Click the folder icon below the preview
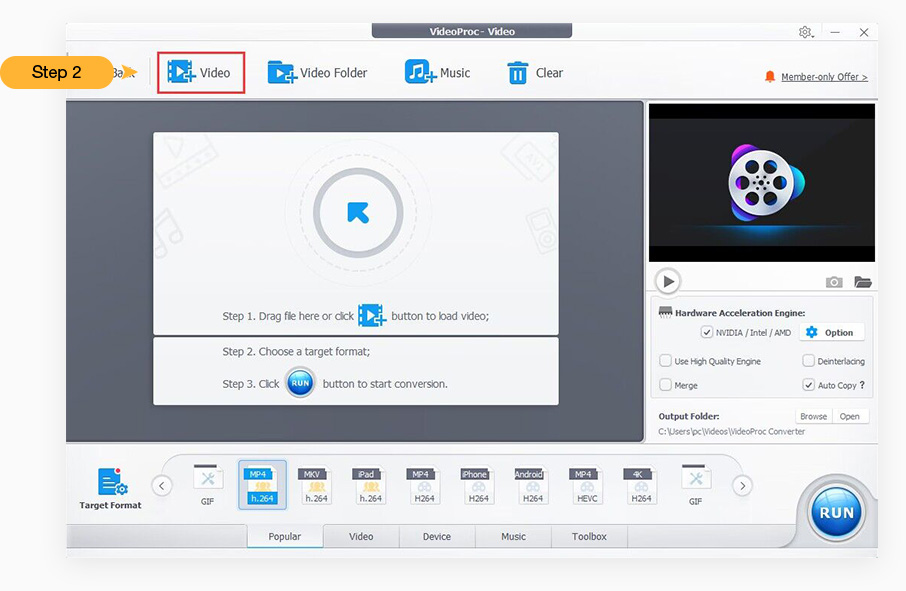Viewport: 906px width, 591px height. click(x=862, y=282)
